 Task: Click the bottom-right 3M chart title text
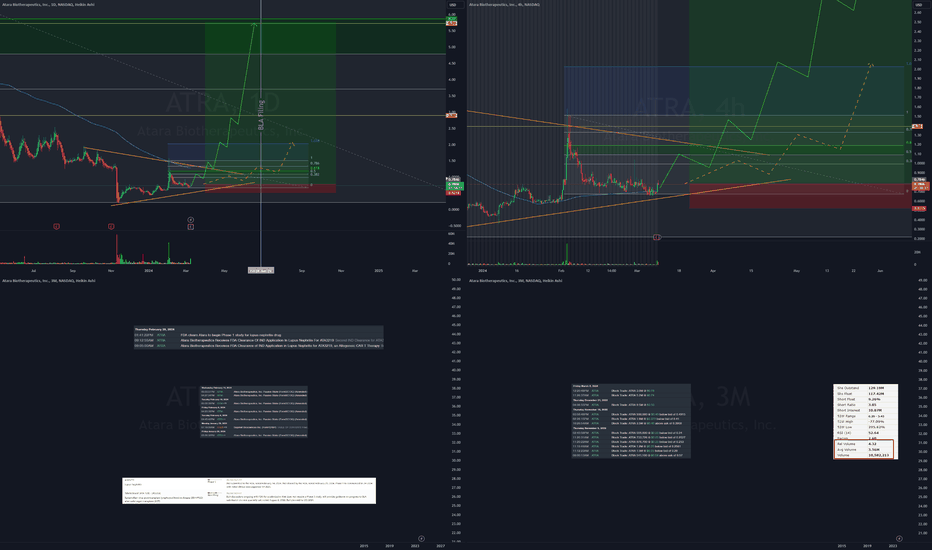pos(515,281)
